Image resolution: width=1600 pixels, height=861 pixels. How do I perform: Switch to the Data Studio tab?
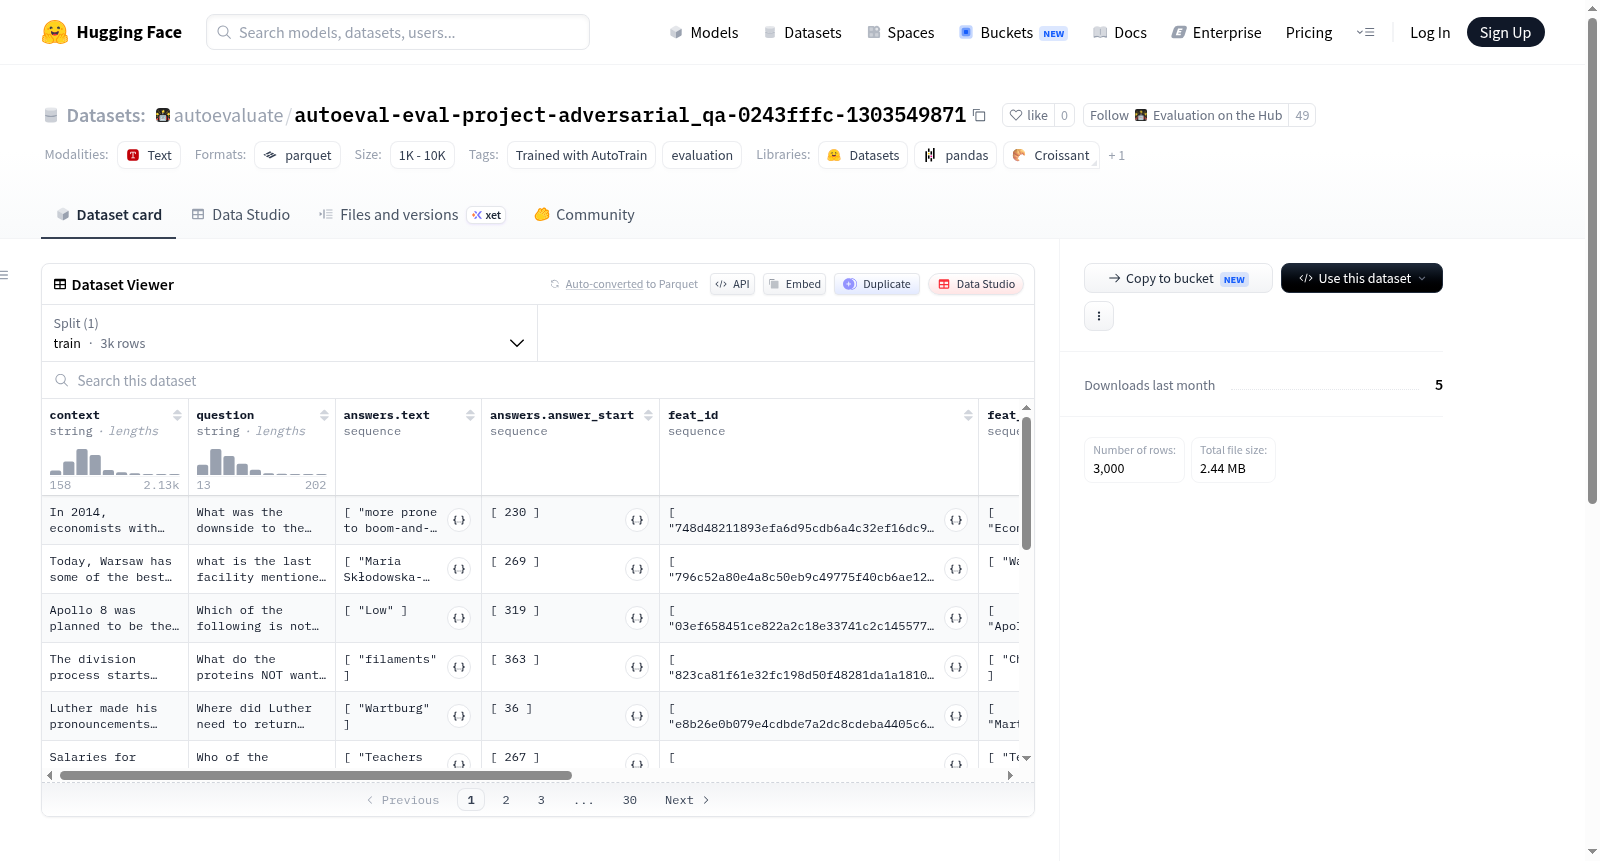coord(241,215)
